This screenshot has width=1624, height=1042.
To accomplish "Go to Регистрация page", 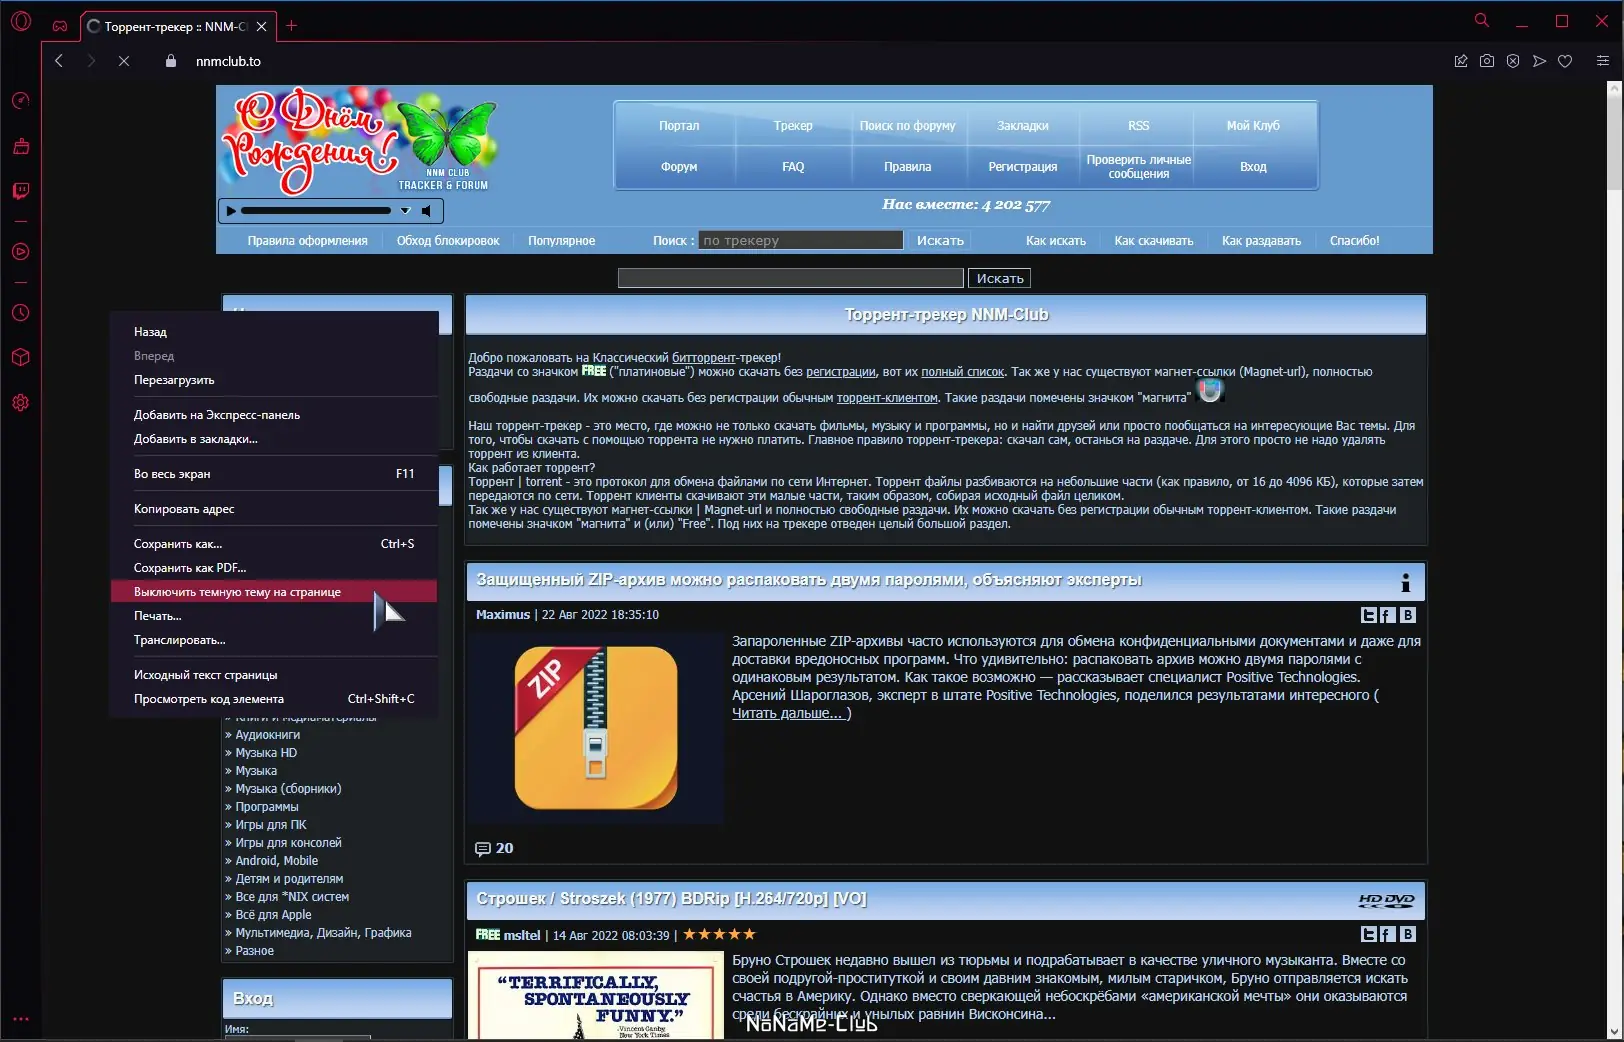I will tap(1023, 167).
